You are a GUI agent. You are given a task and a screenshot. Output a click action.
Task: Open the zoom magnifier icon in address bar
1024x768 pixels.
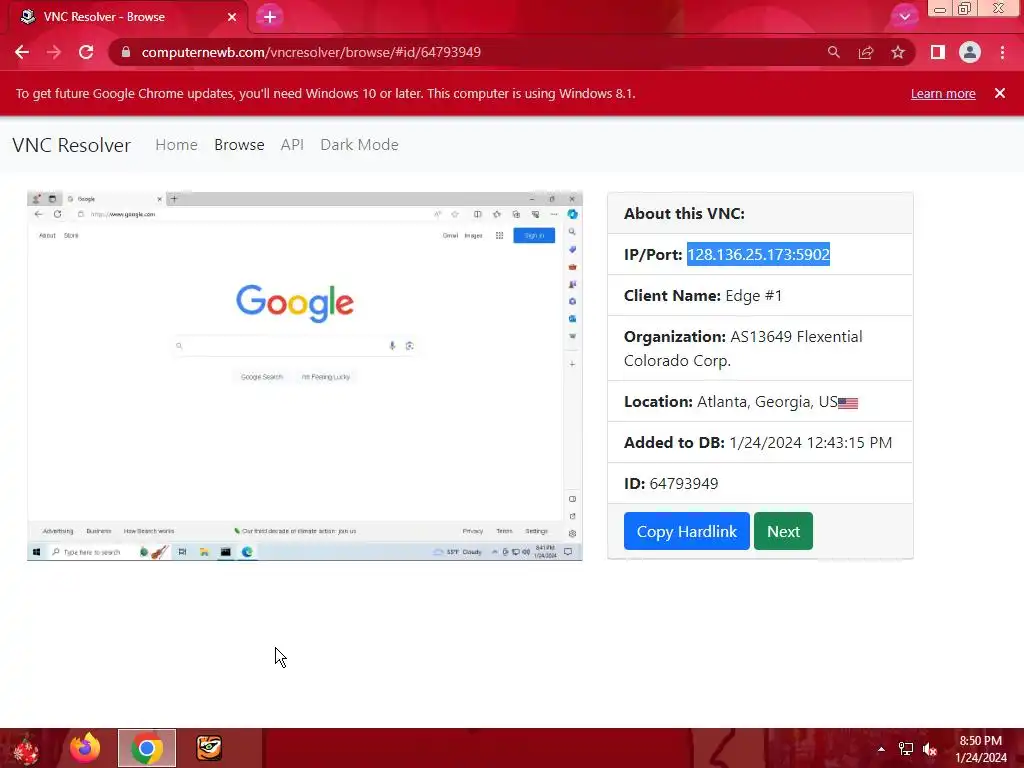coord(833,52)
